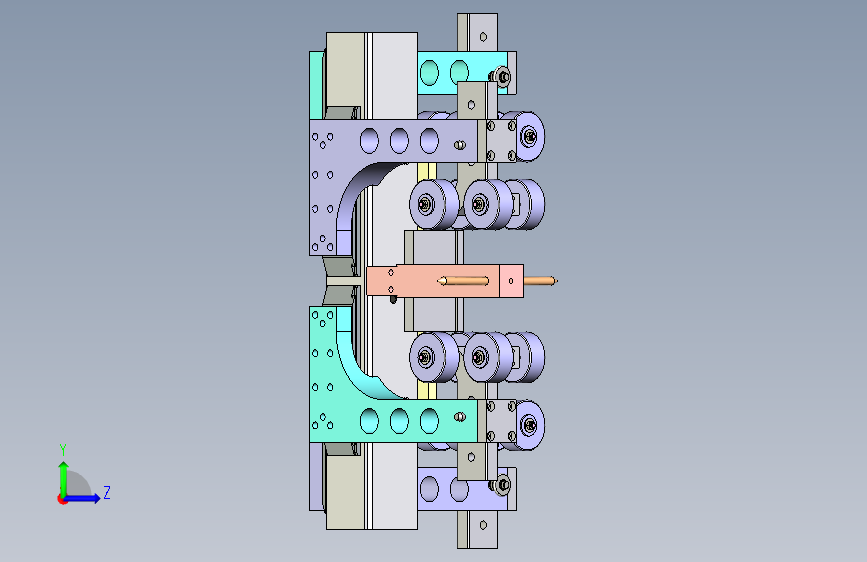
Task: Select the upper beige block
Action: [345, 70]
